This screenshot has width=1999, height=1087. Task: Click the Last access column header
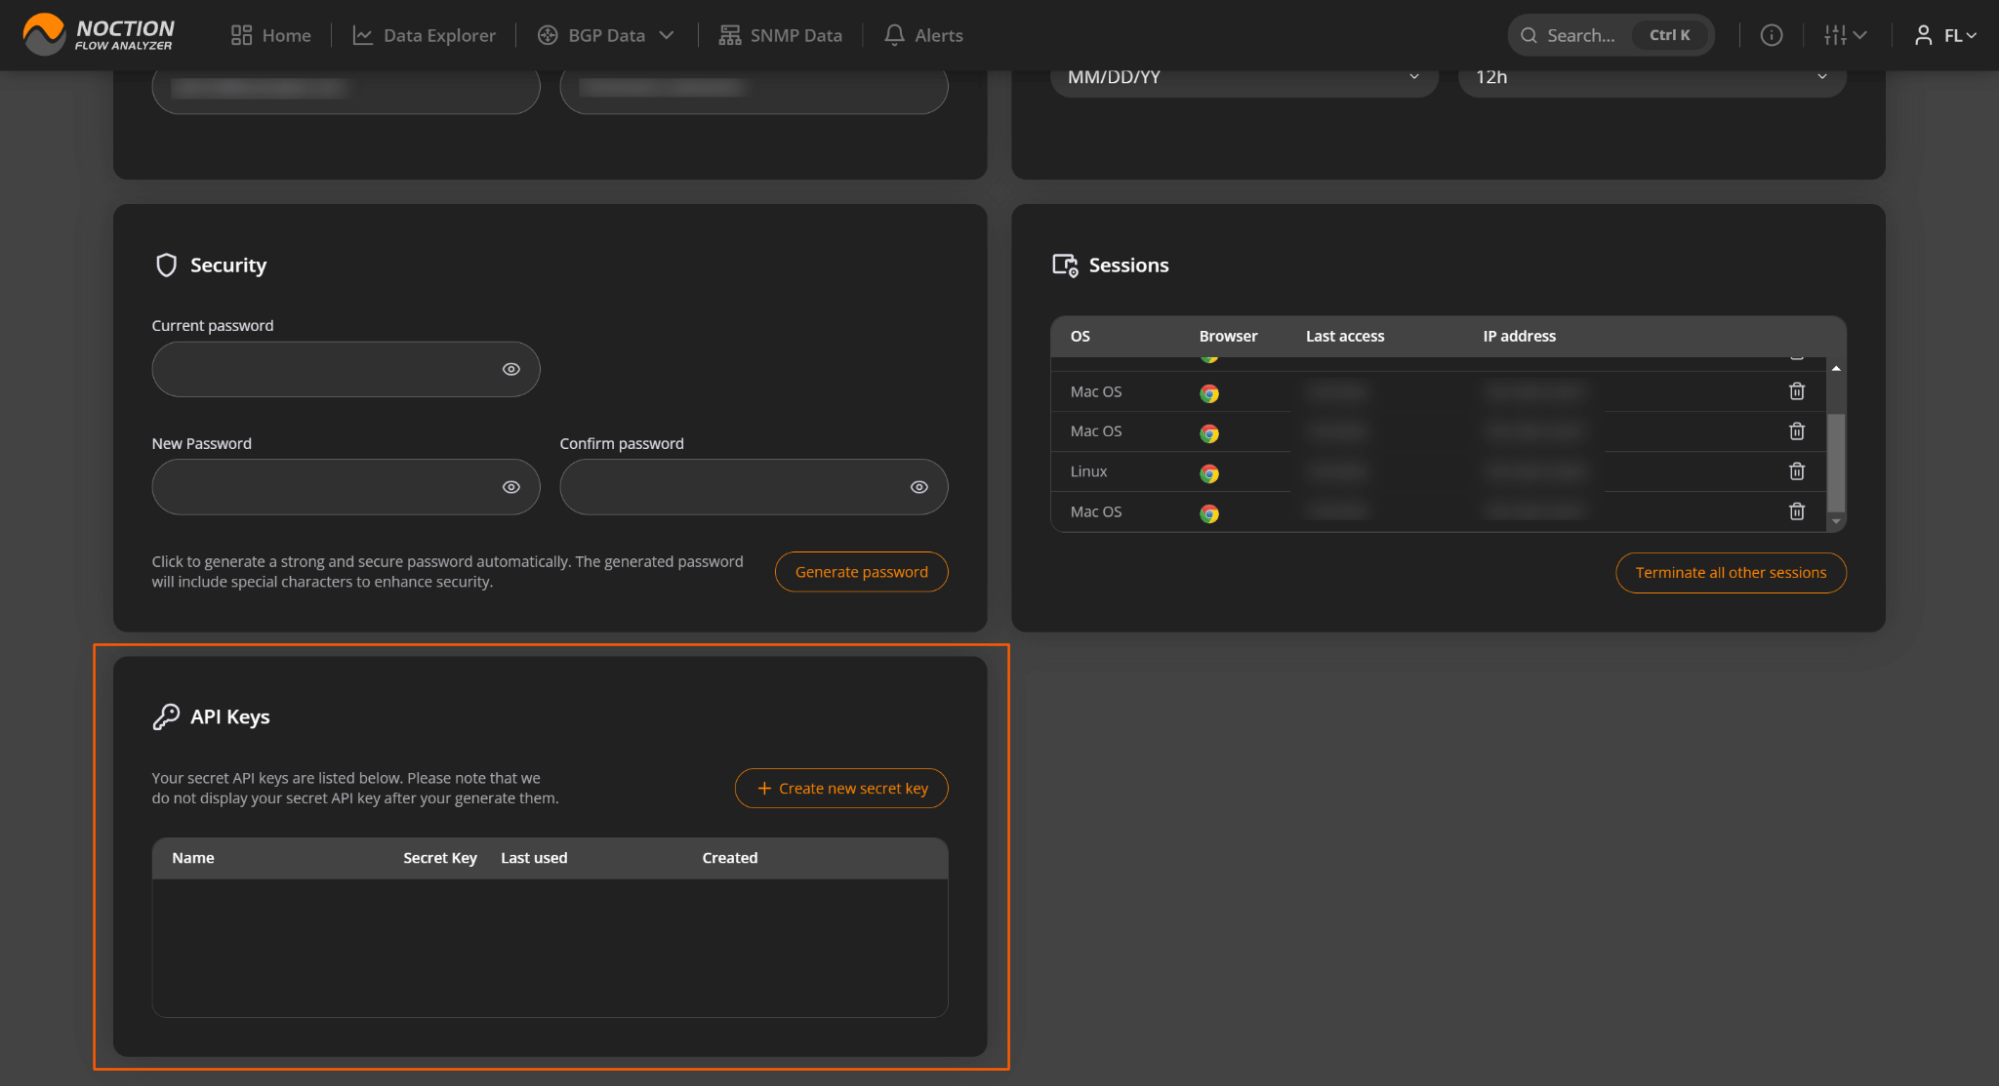tap(1345, 336)
